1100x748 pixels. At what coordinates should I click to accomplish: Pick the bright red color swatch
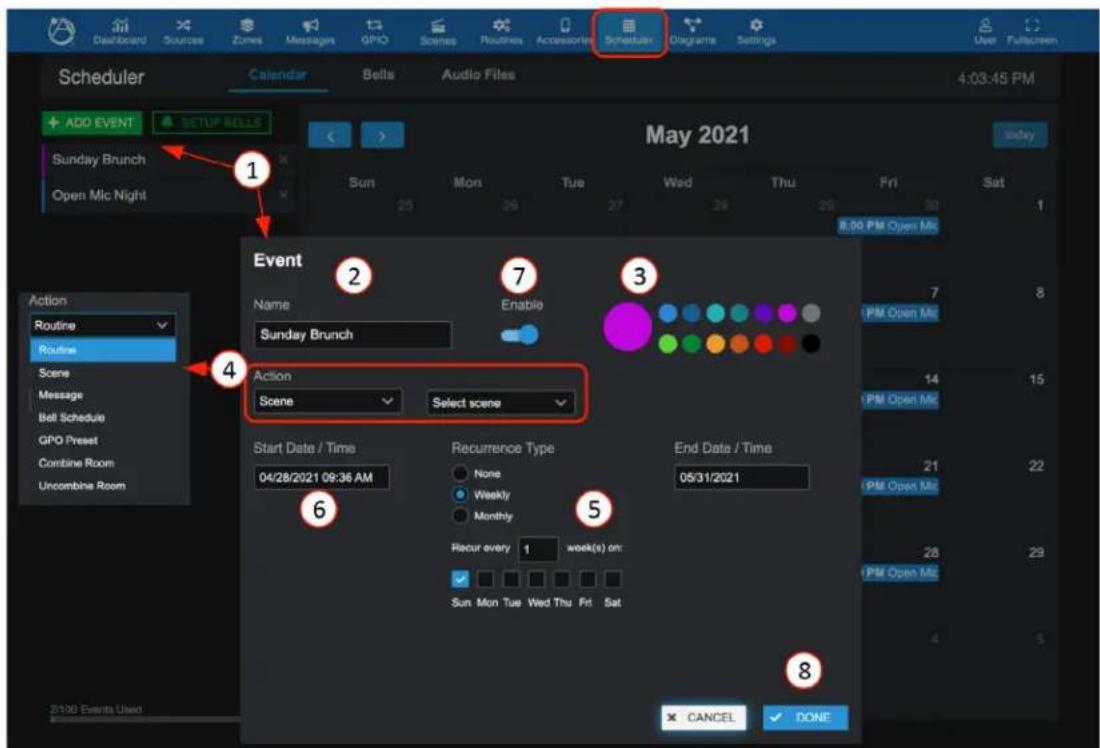[x=763, y=344]
